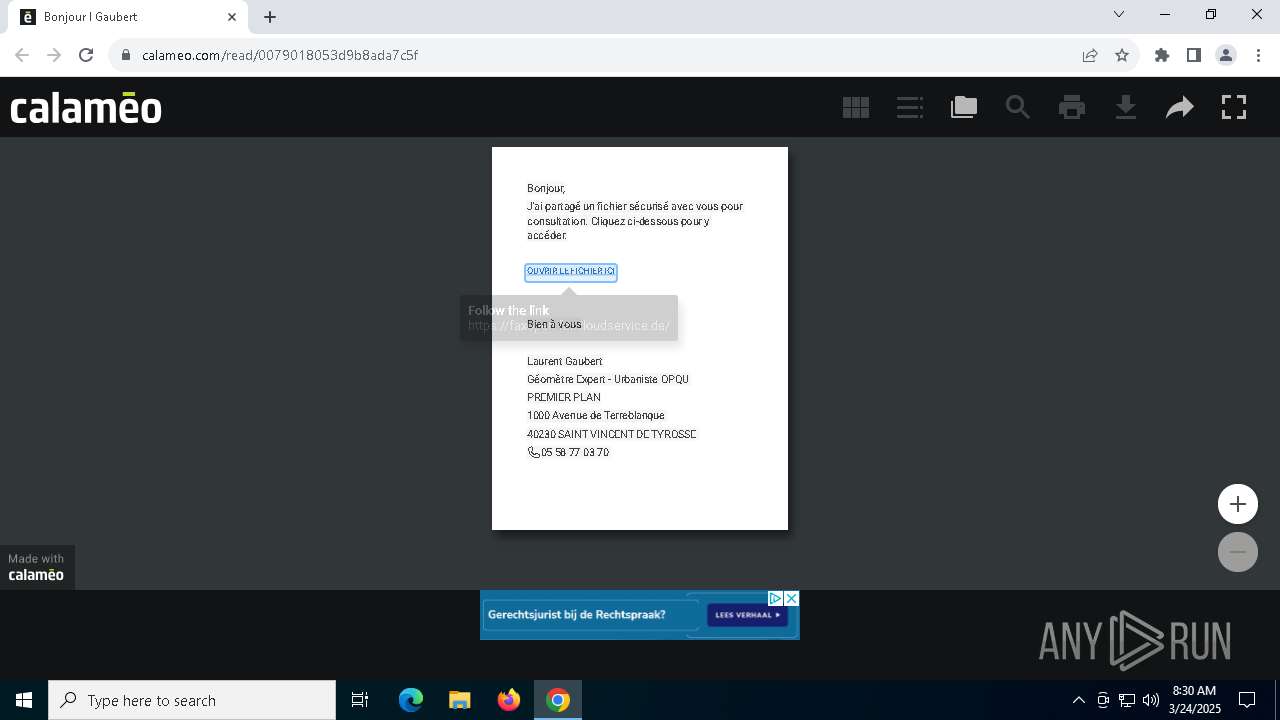Open volume control in system tray

pos(1150,700)
